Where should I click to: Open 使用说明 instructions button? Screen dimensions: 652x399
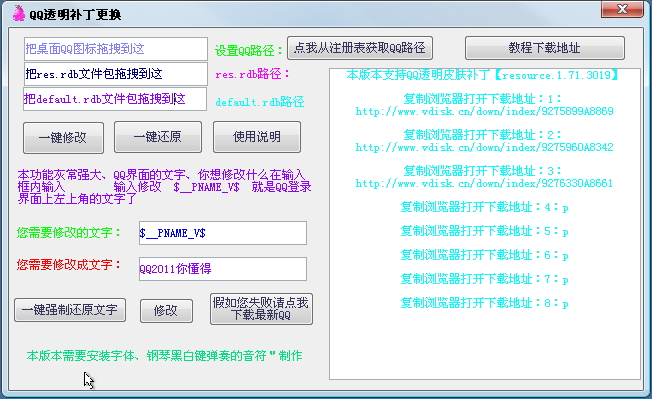257,137
